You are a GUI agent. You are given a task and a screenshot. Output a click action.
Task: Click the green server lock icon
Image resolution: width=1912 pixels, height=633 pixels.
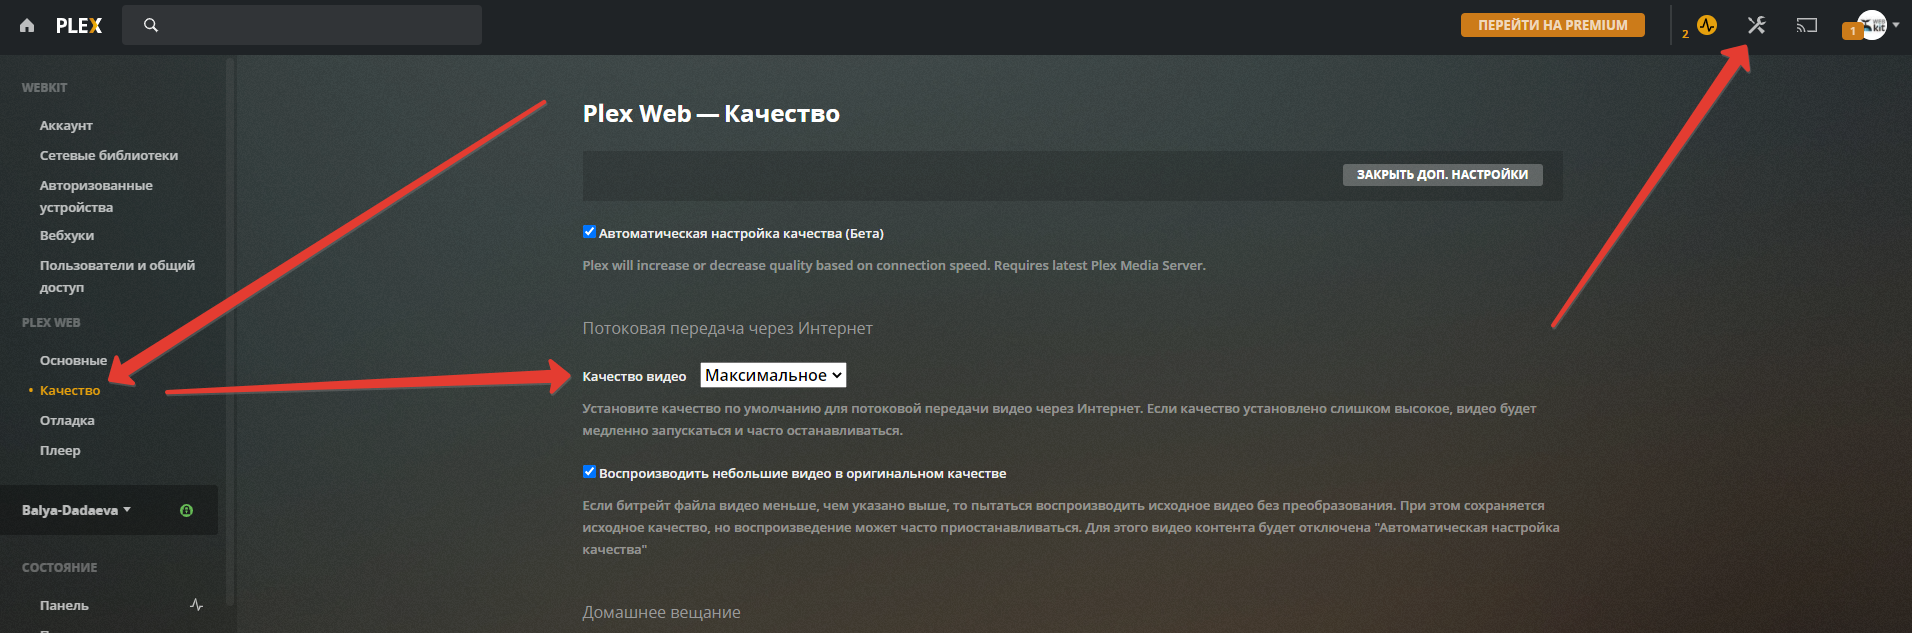pos(186,510)
